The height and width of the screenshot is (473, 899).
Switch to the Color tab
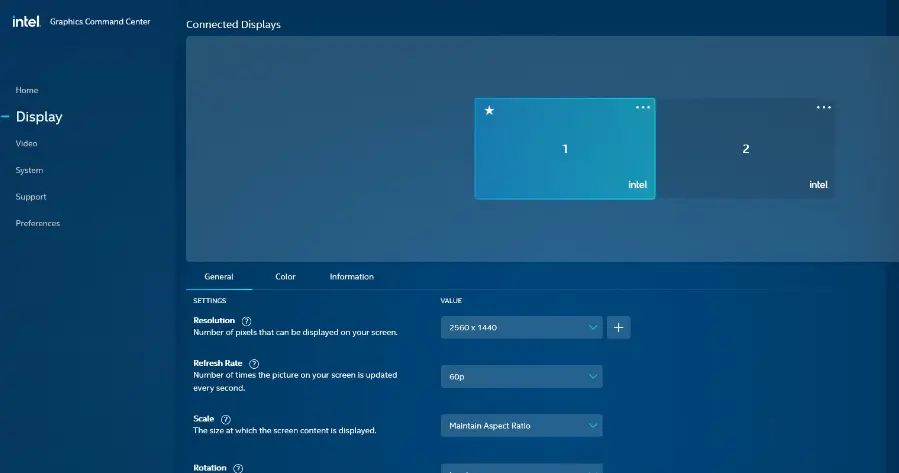(x=286, y=276)
